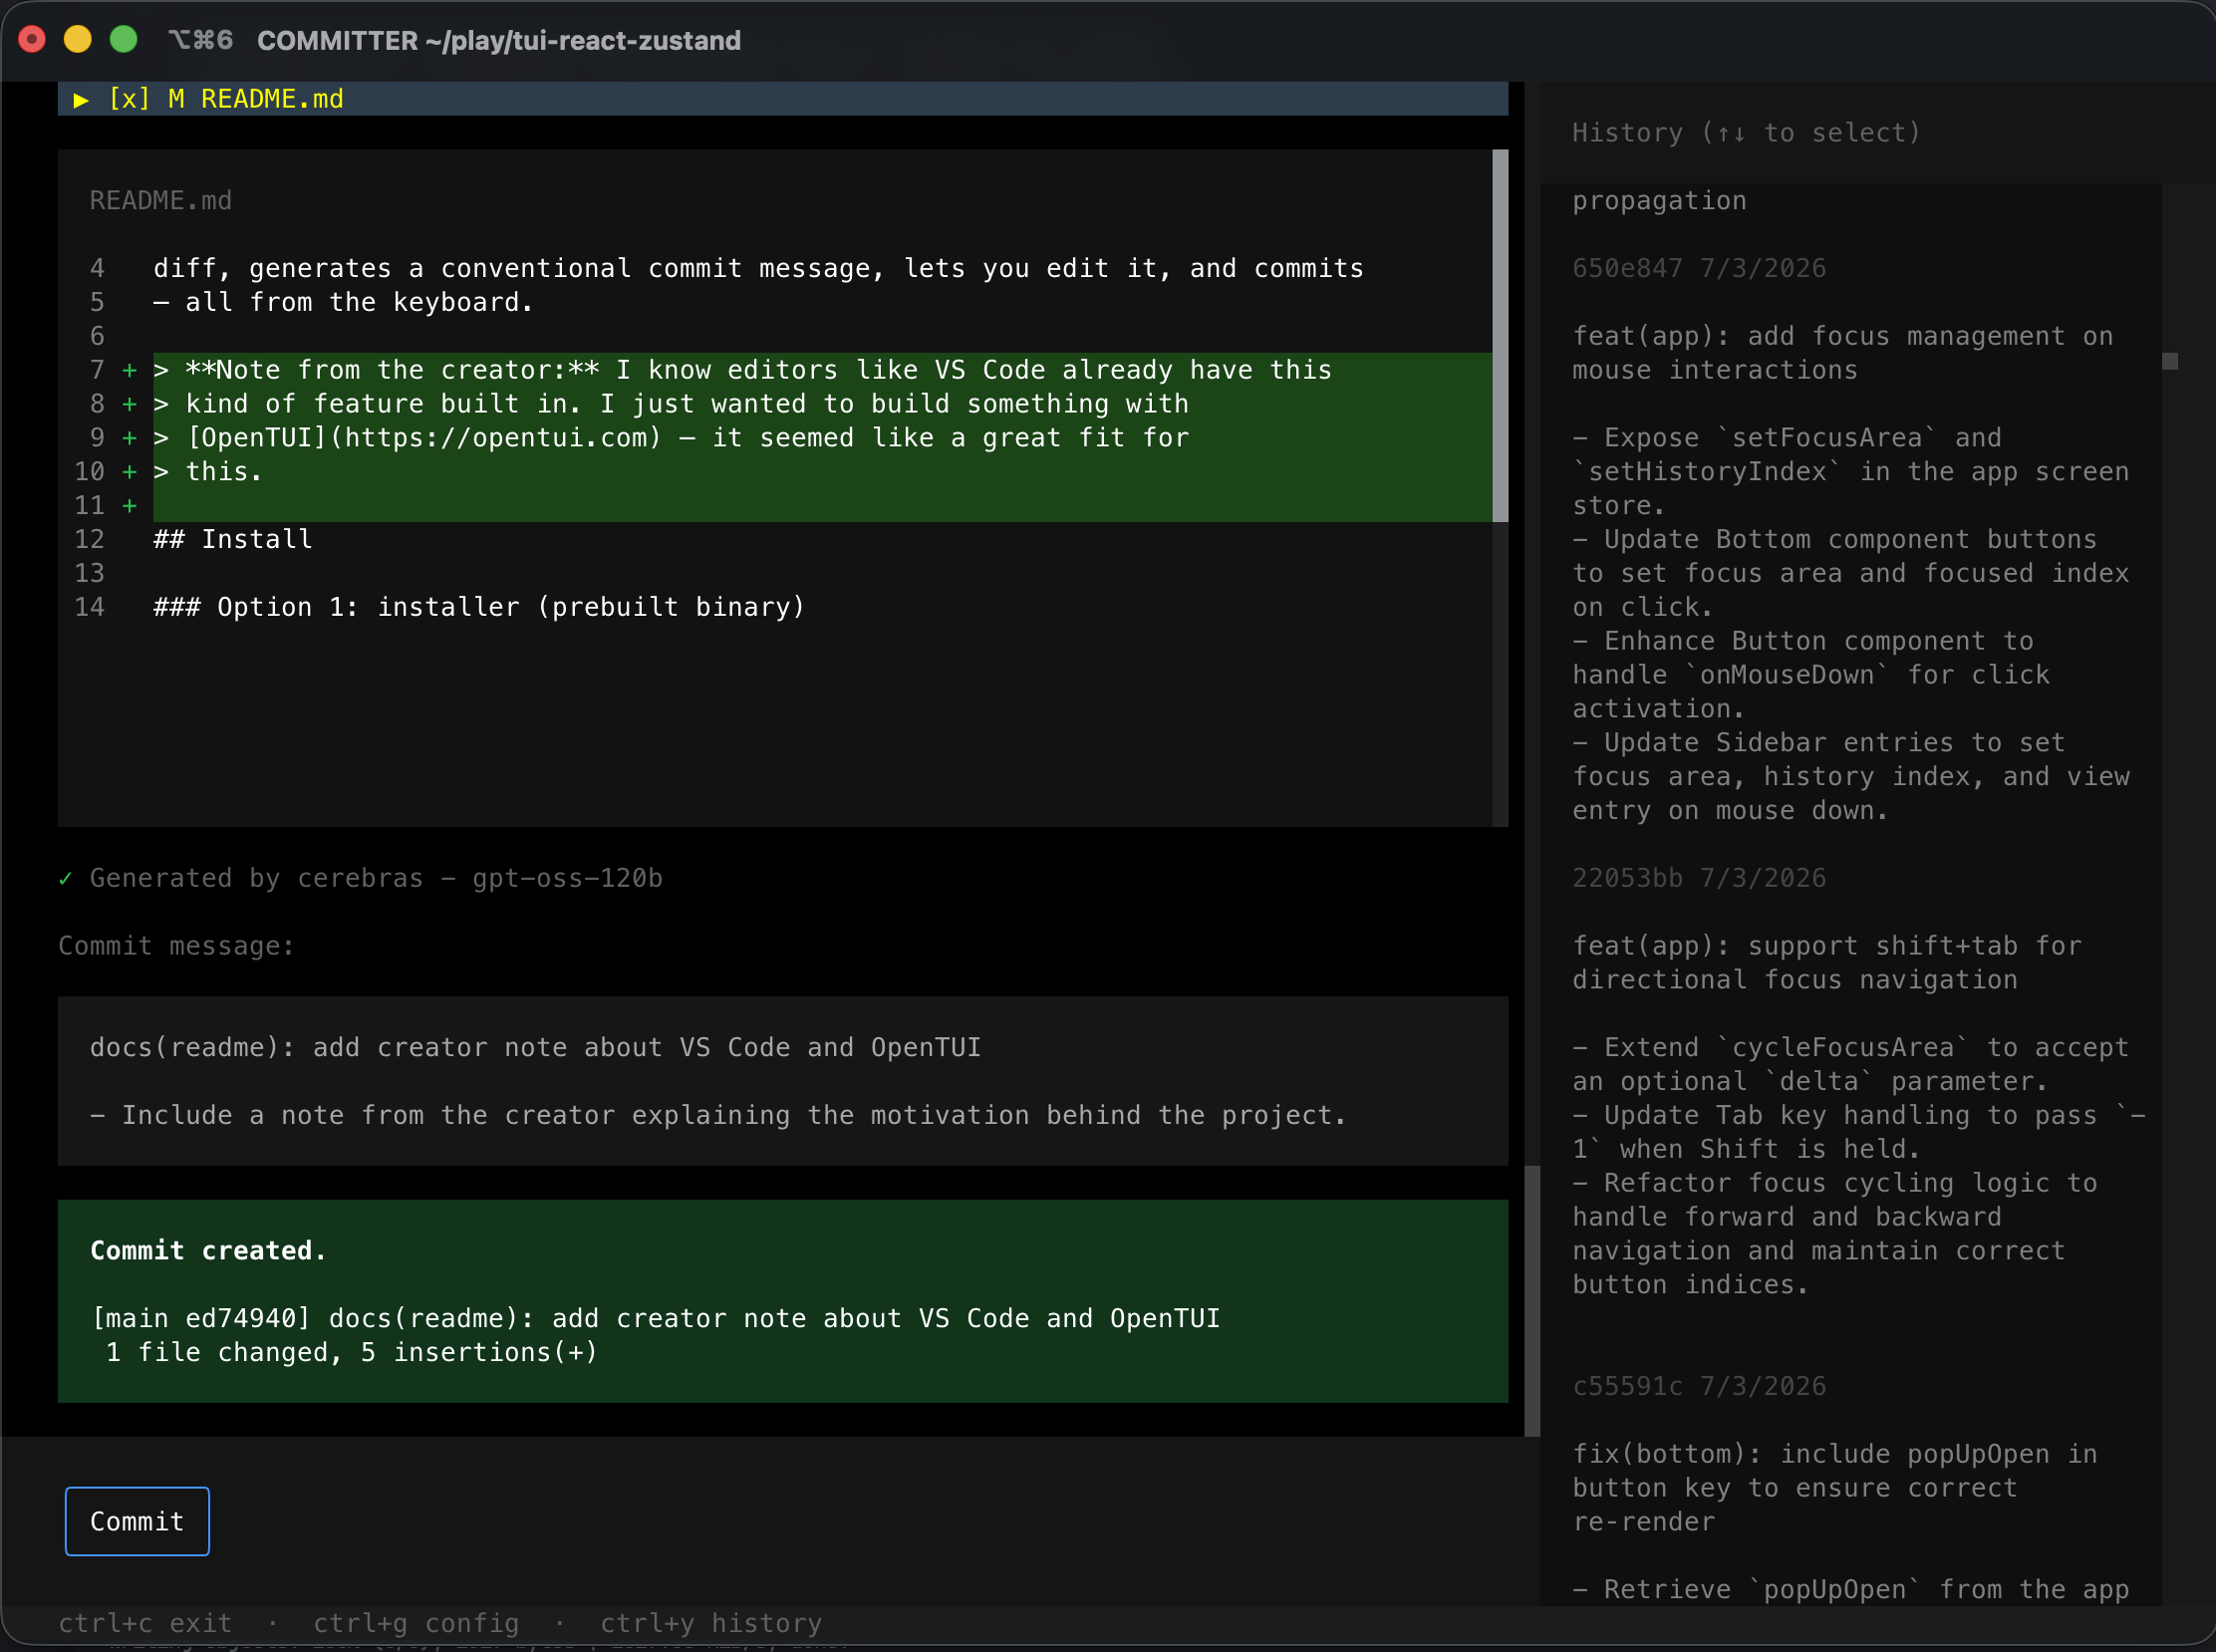2216x1652 pixels.
Task: Click the 'propagation' text in history panel
Action: (x=1659, y=201)
